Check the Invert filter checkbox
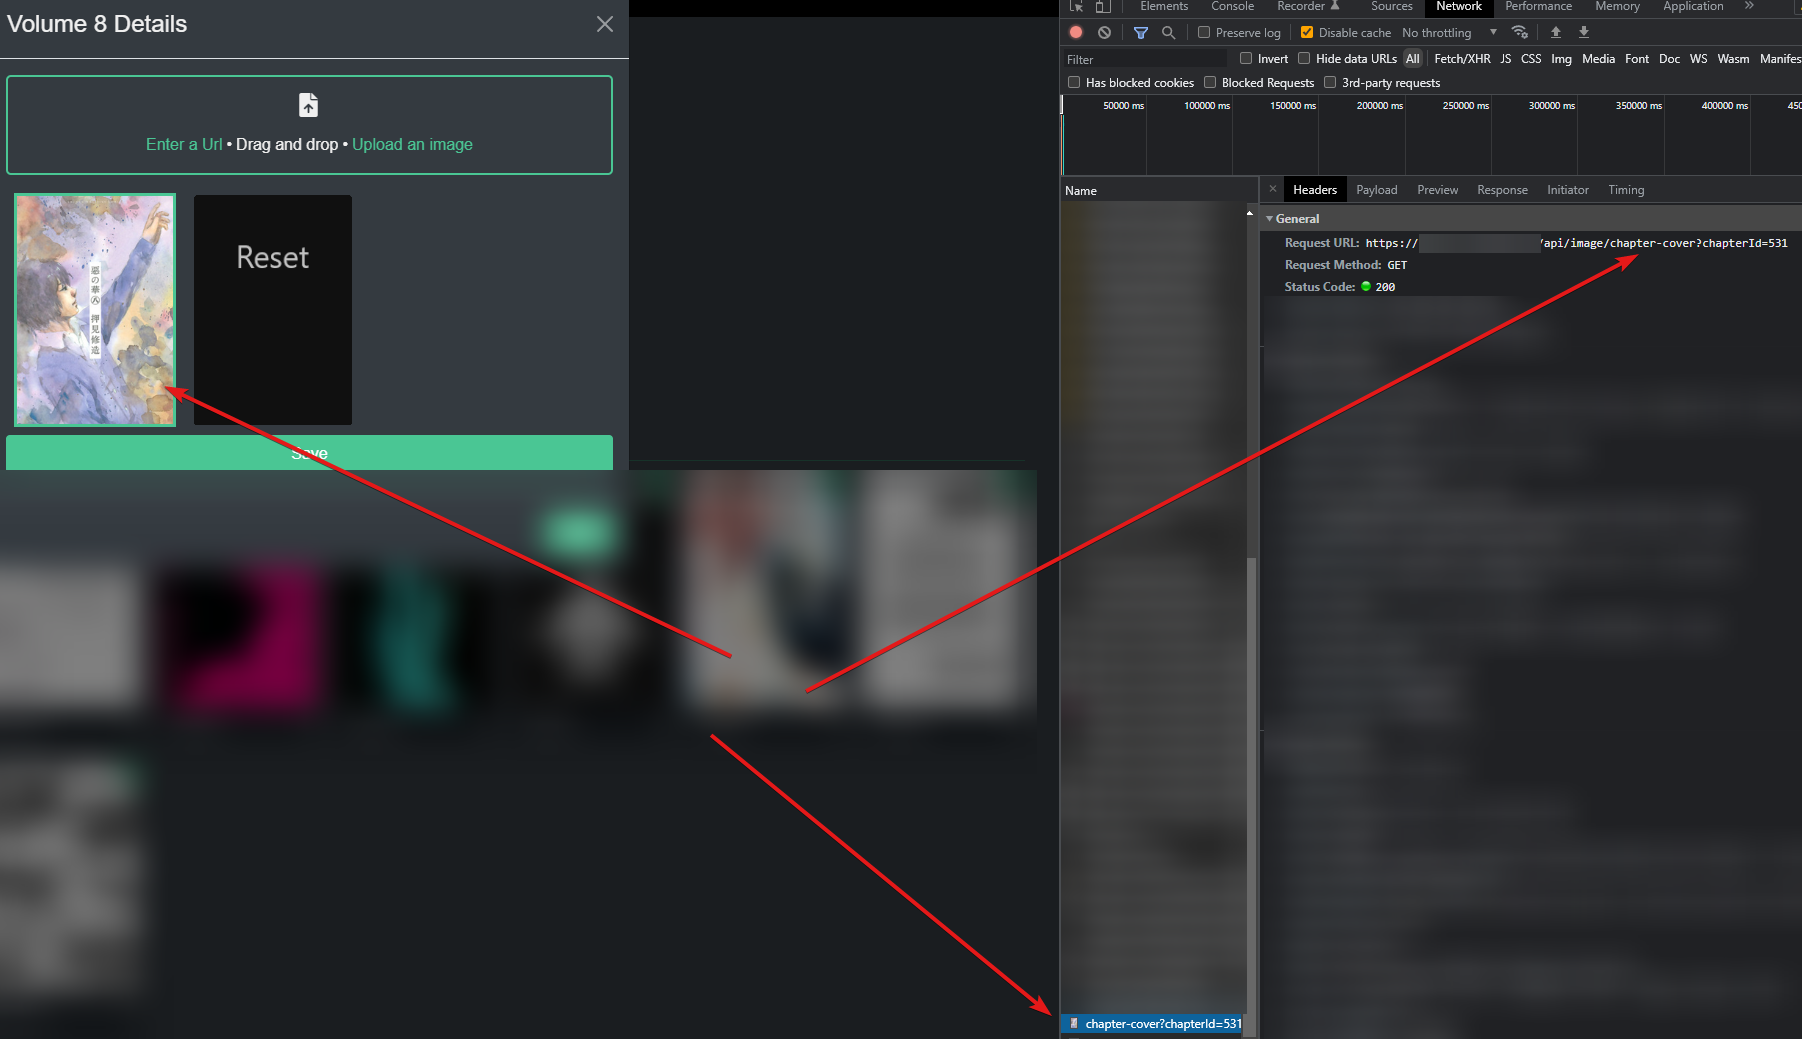1802x1039 pixels. (x=1246, y=58)
